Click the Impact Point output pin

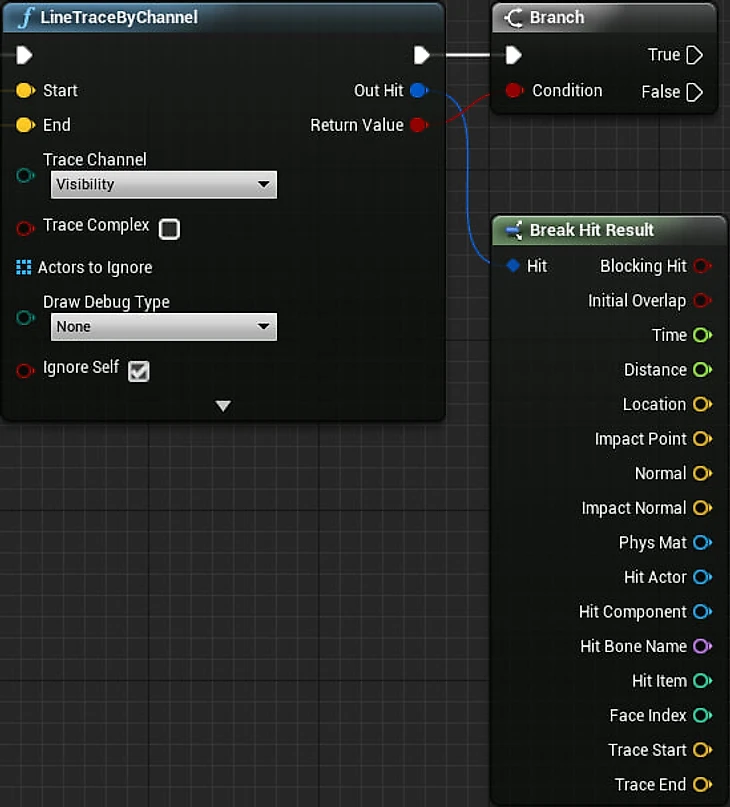703,439
